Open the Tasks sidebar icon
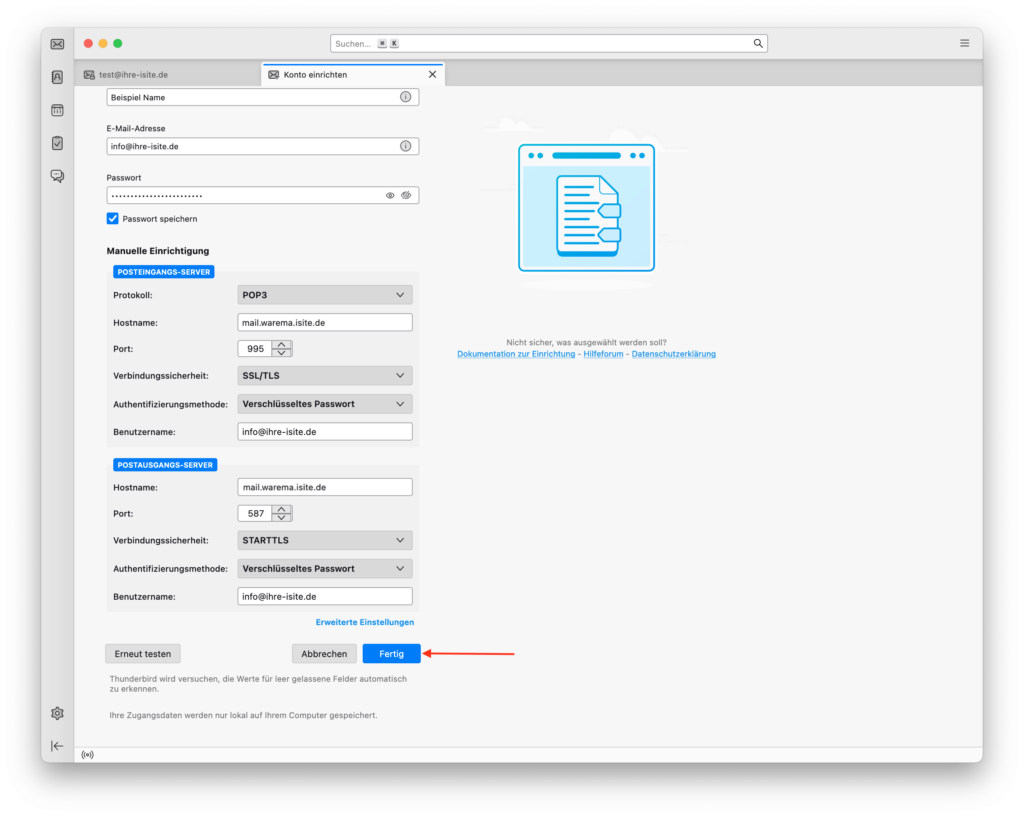 point(57,143)
